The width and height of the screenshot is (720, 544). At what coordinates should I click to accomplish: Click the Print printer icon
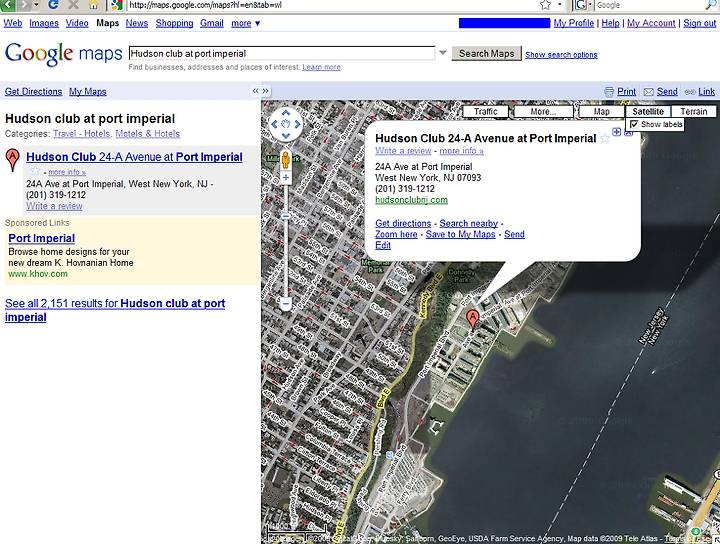point(609,92)
